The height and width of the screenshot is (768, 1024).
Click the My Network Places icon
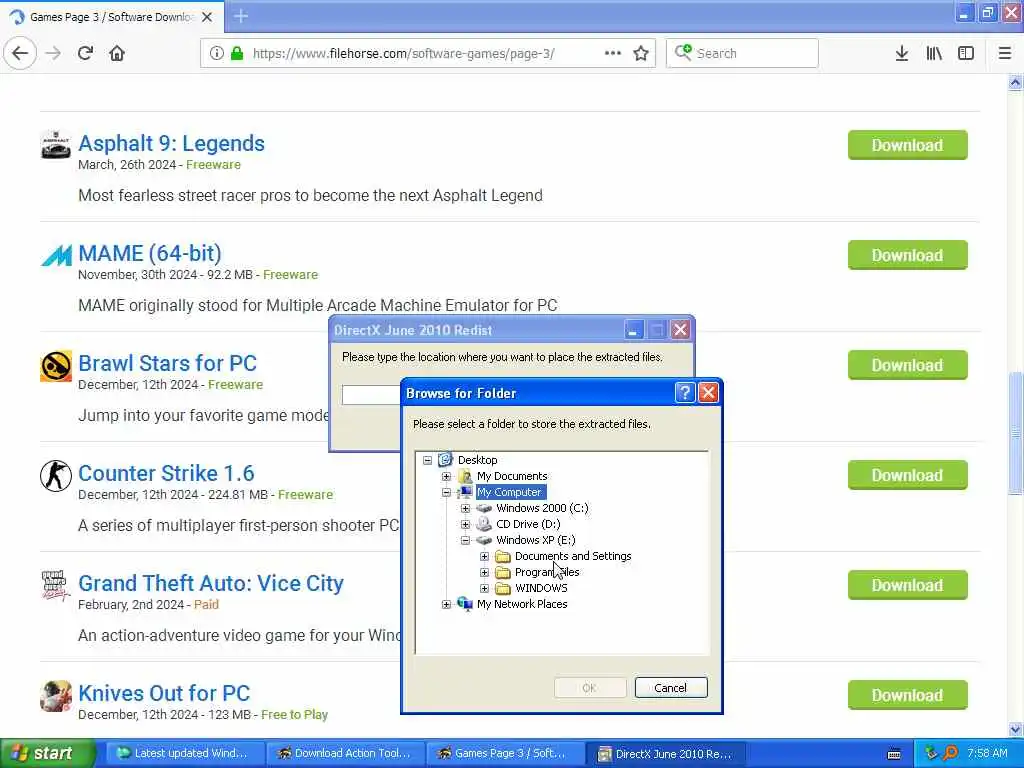[x=465, y=603]
